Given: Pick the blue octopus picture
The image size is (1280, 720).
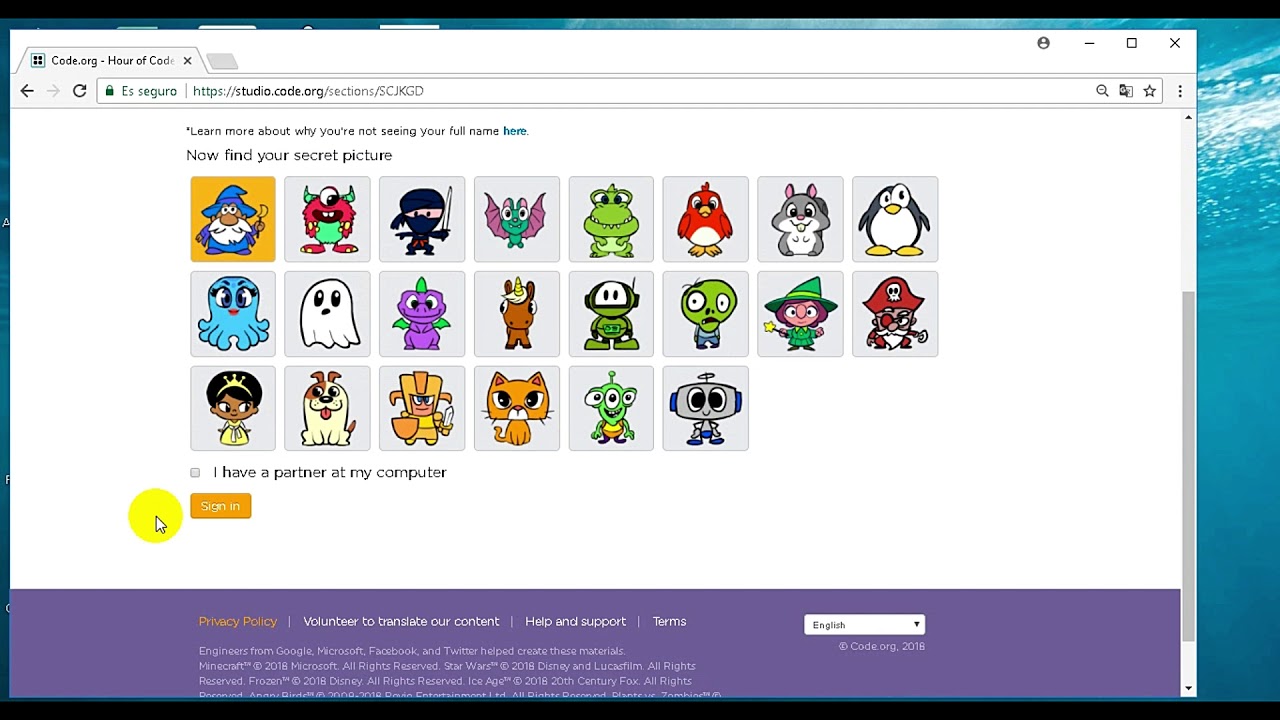Looking at the screenshot, I should pos(233,314).
